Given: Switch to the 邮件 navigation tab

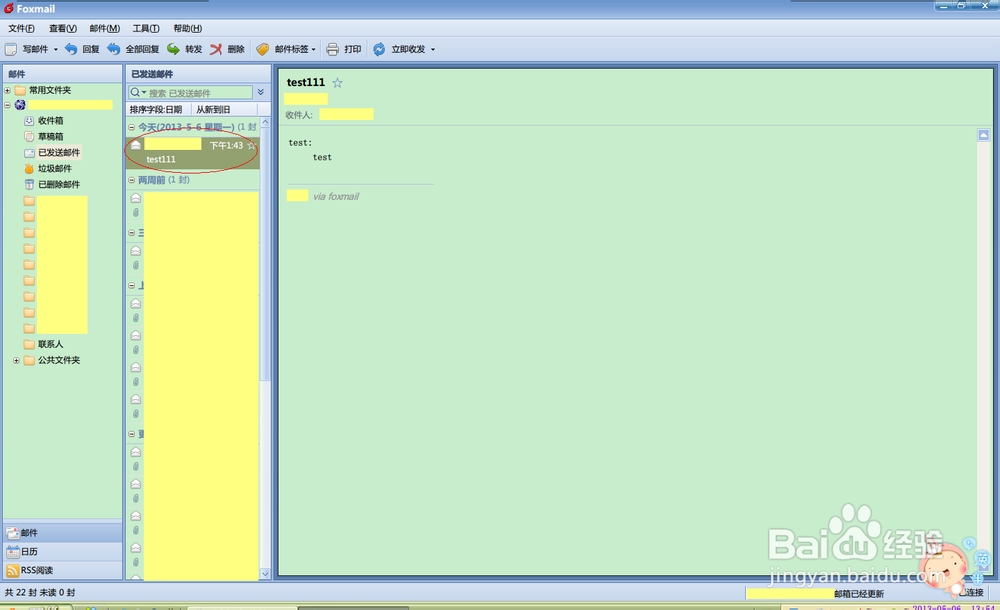Looking at the screenshot, I should click(x=62, y=532).
